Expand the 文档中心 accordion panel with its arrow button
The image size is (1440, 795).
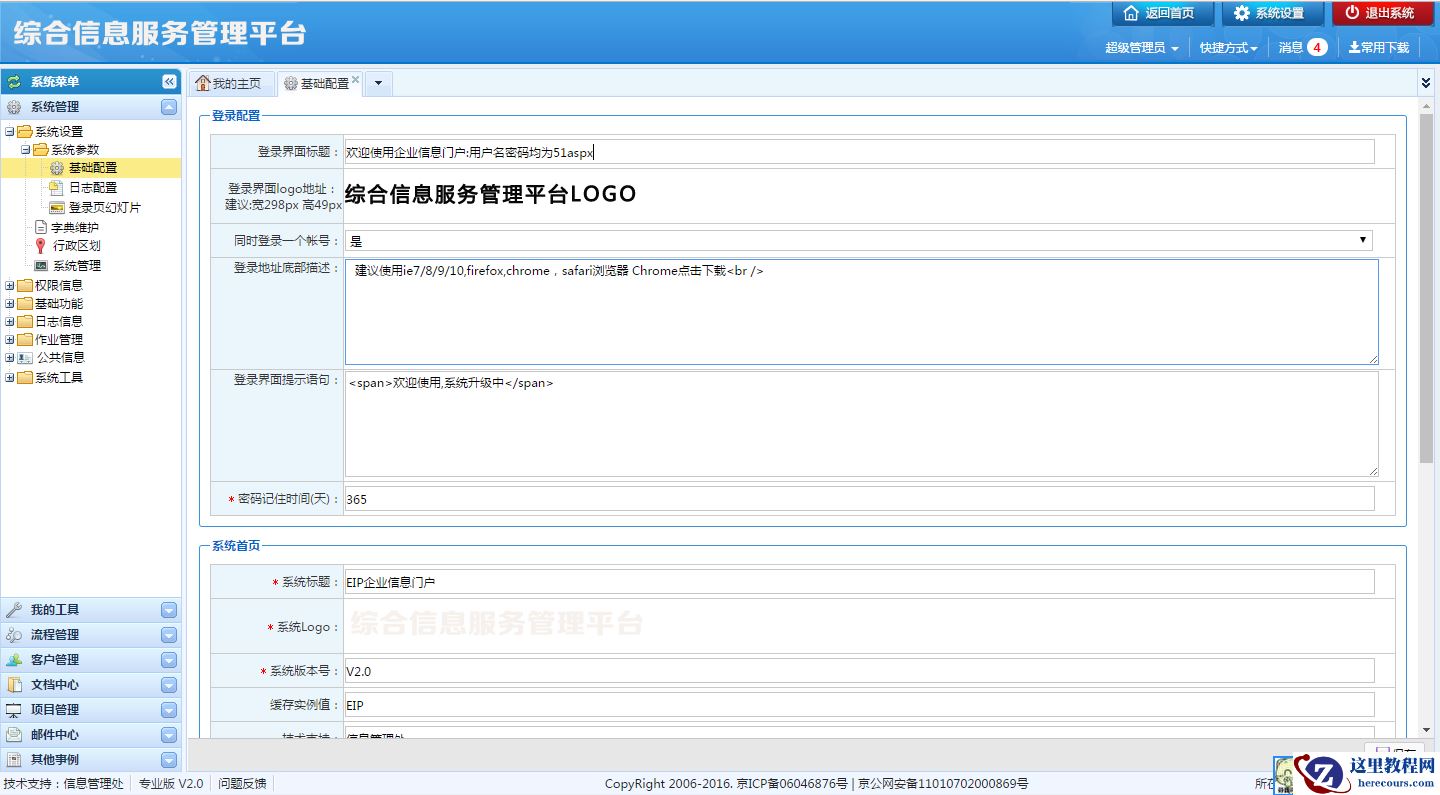pos(169,685)
